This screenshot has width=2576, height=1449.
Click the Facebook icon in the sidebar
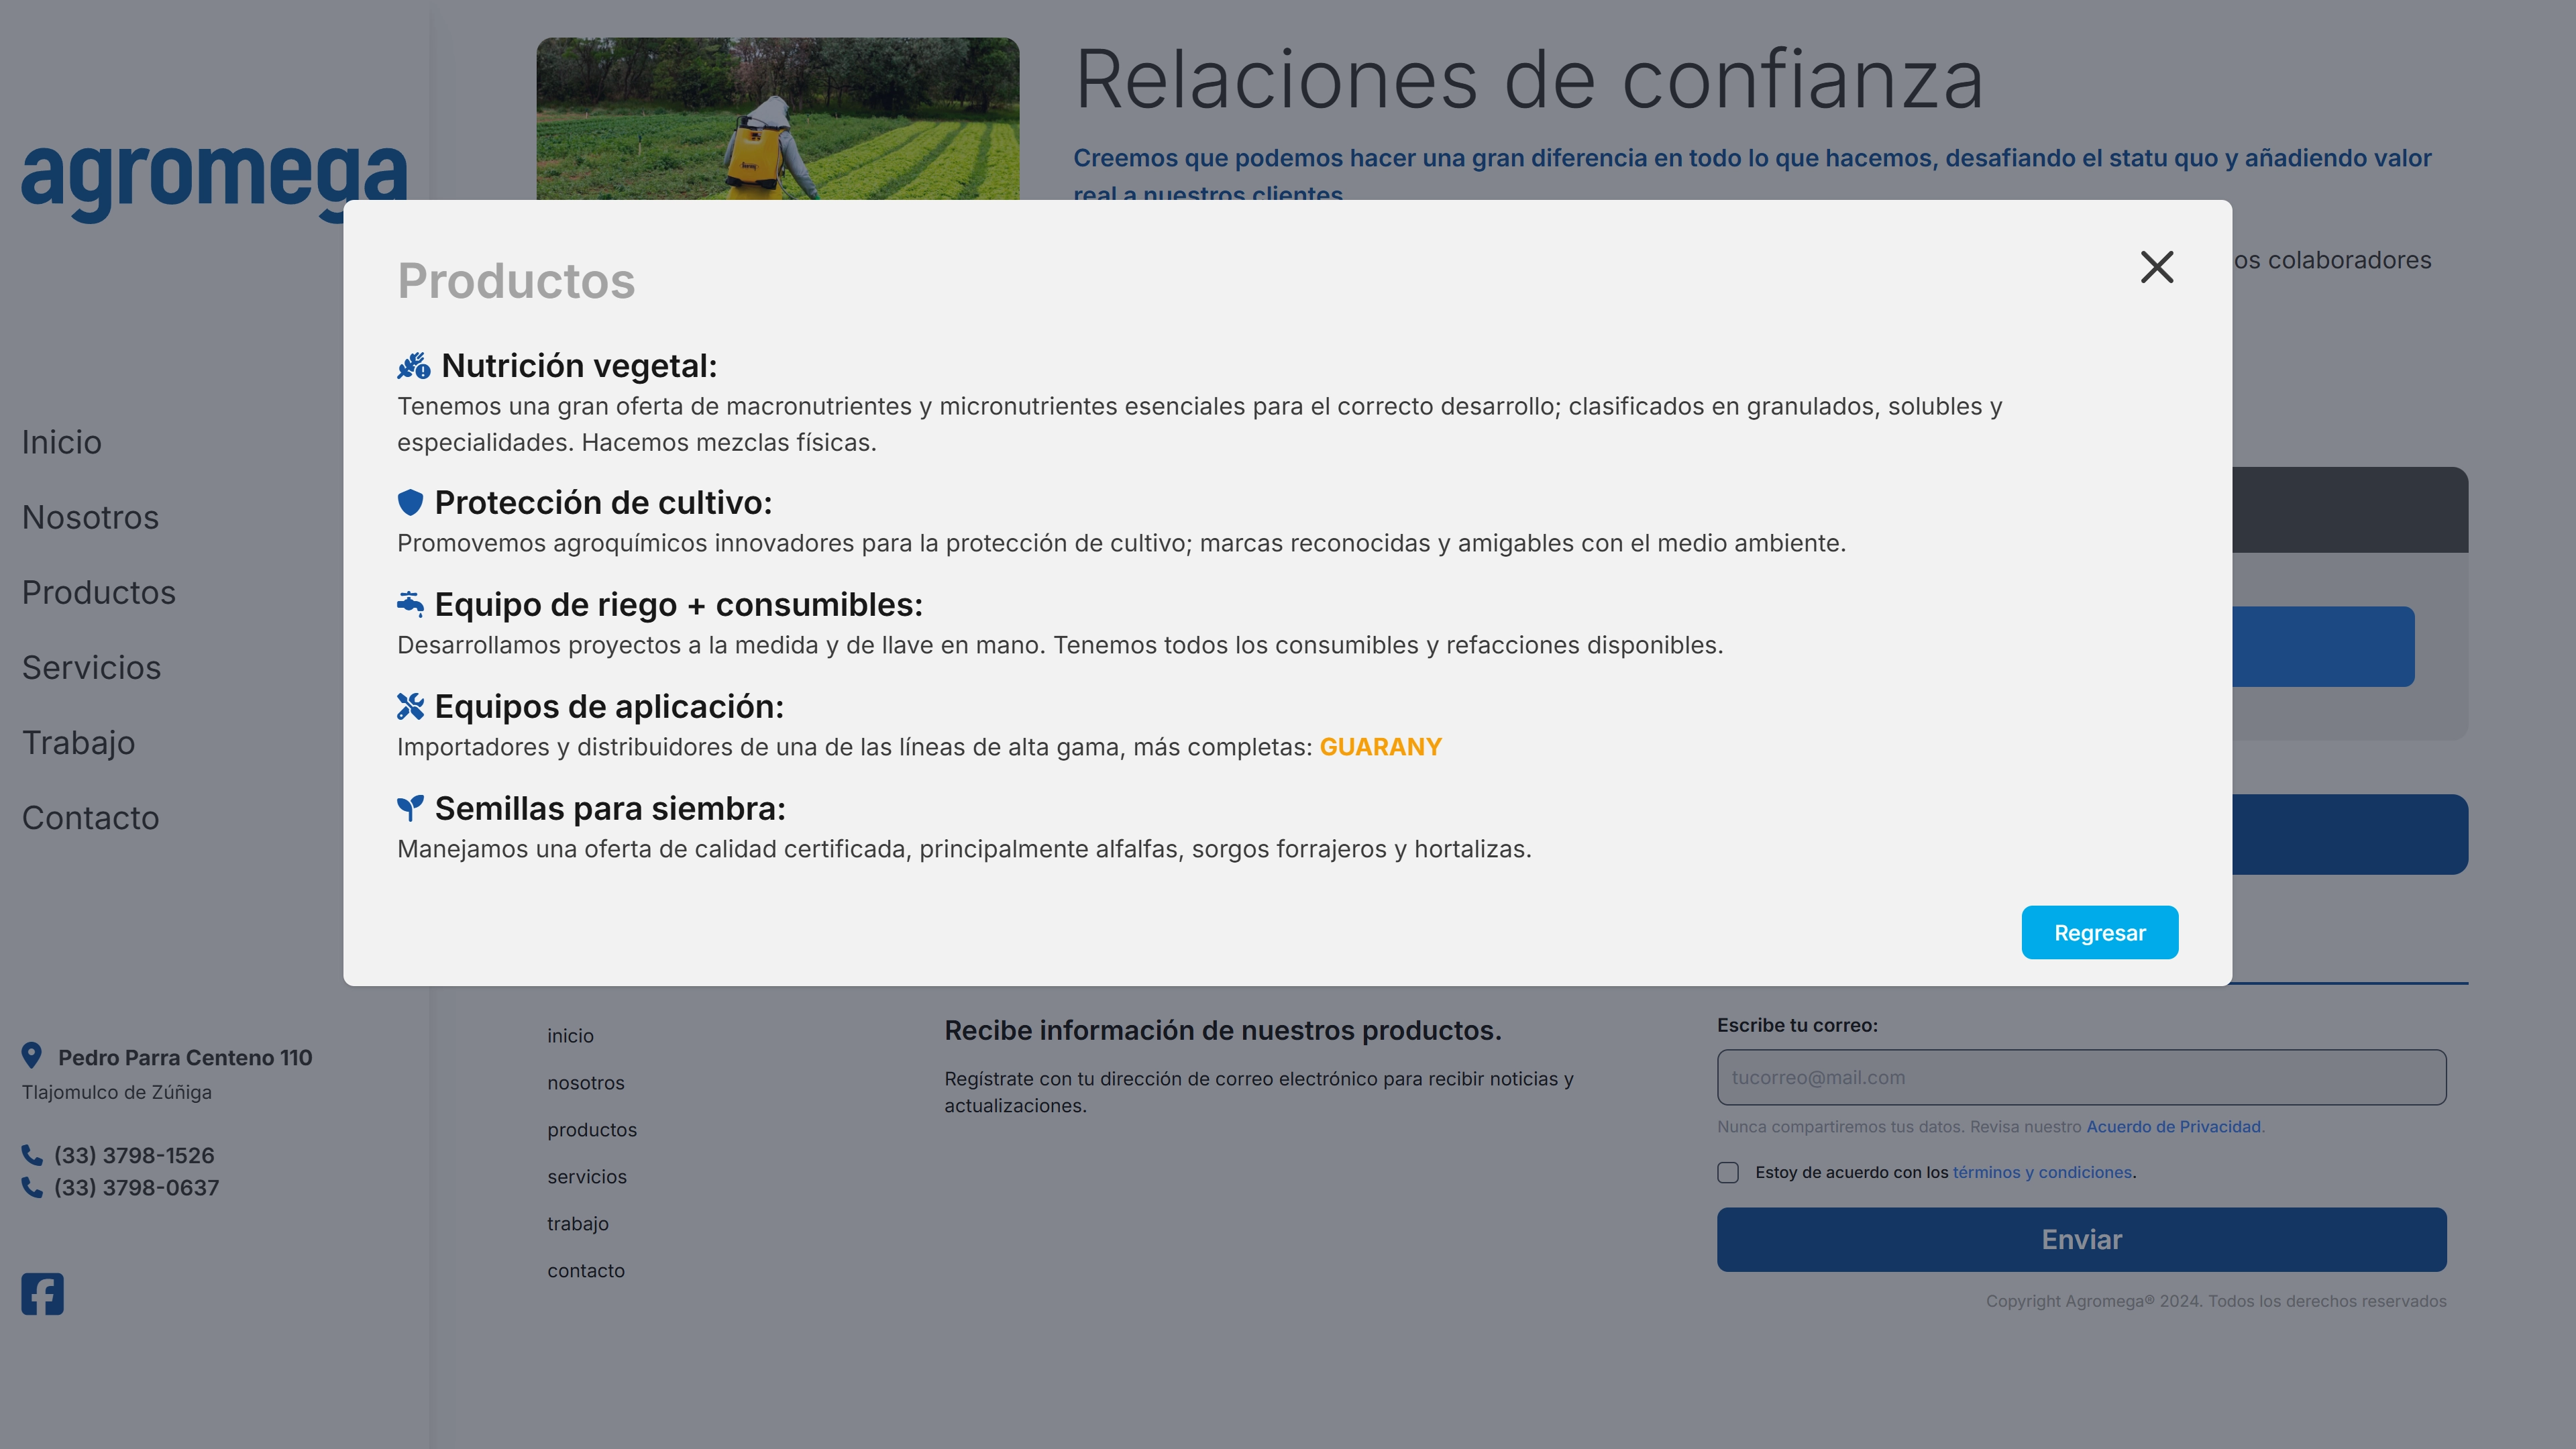tap(42, 1294)
